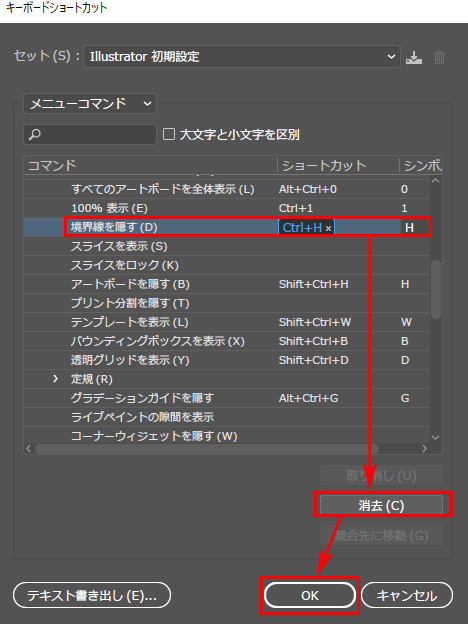This screenshot has height=624, width=468.
Task: Open the メニューコマンド dropdown
Action: tap(90, 104)
